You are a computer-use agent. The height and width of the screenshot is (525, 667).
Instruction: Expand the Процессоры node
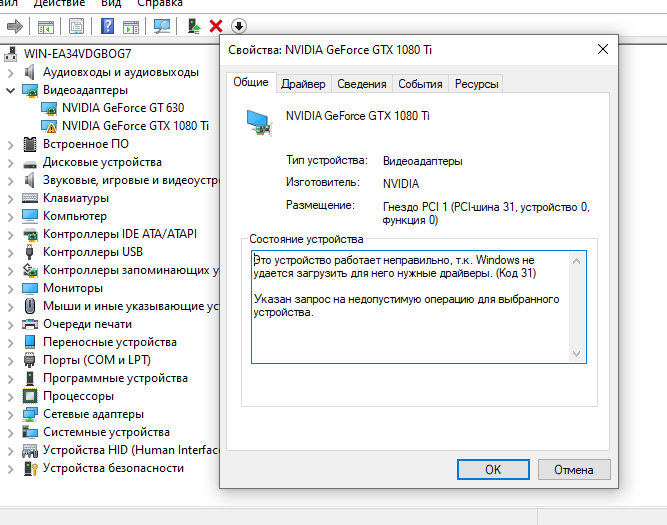coord(11,397)
